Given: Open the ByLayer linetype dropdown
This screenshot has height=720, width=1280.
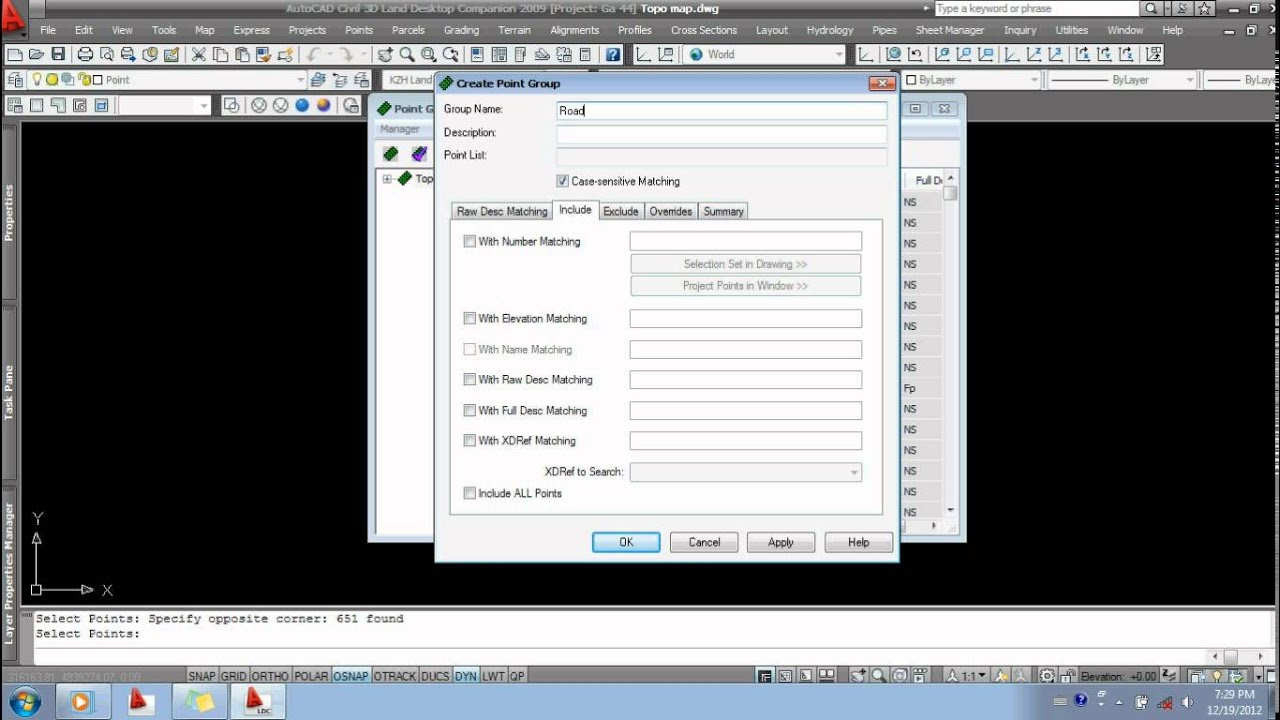Looking at the screenshot, I should [1190, 80].
